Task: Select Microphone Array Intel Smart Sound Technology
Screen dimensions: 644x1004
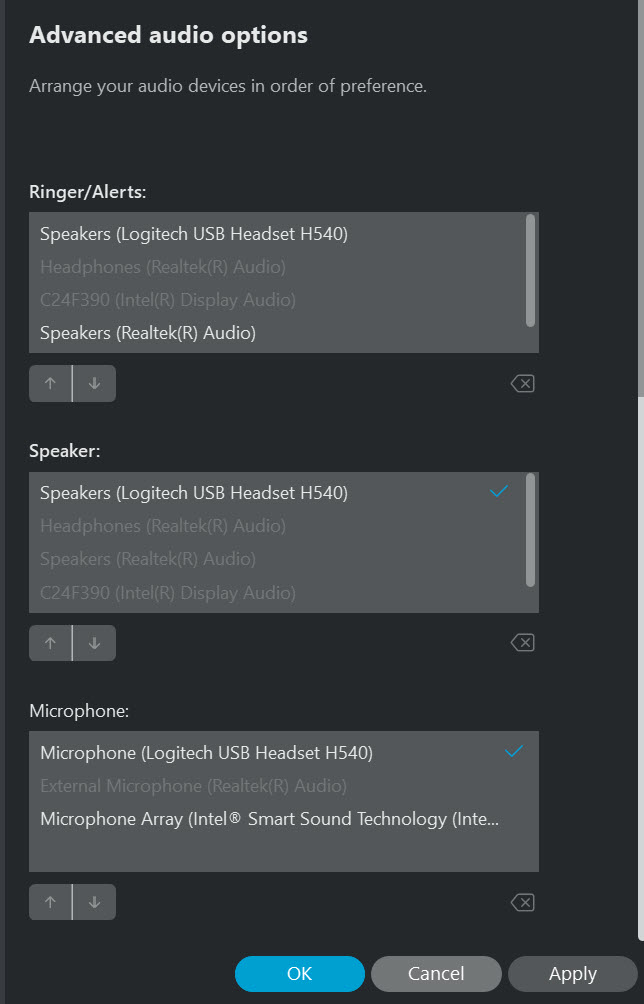Action: tap(200, 818)
